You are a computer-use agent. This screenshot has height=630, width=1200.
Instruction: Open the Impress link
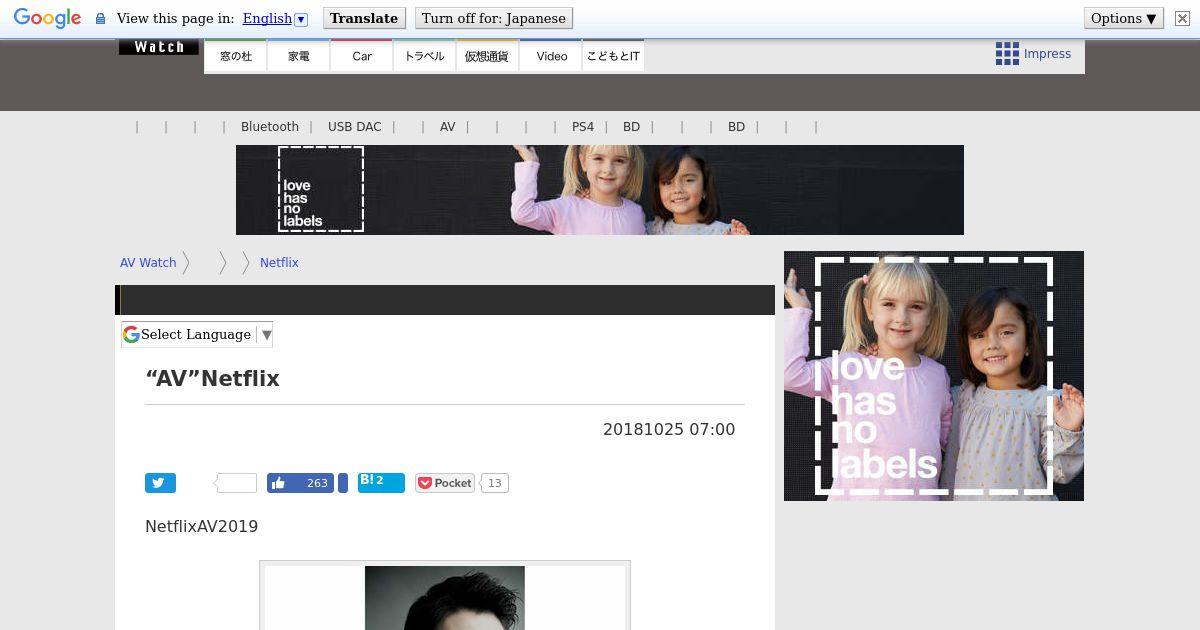click(x=1047, y=54)
